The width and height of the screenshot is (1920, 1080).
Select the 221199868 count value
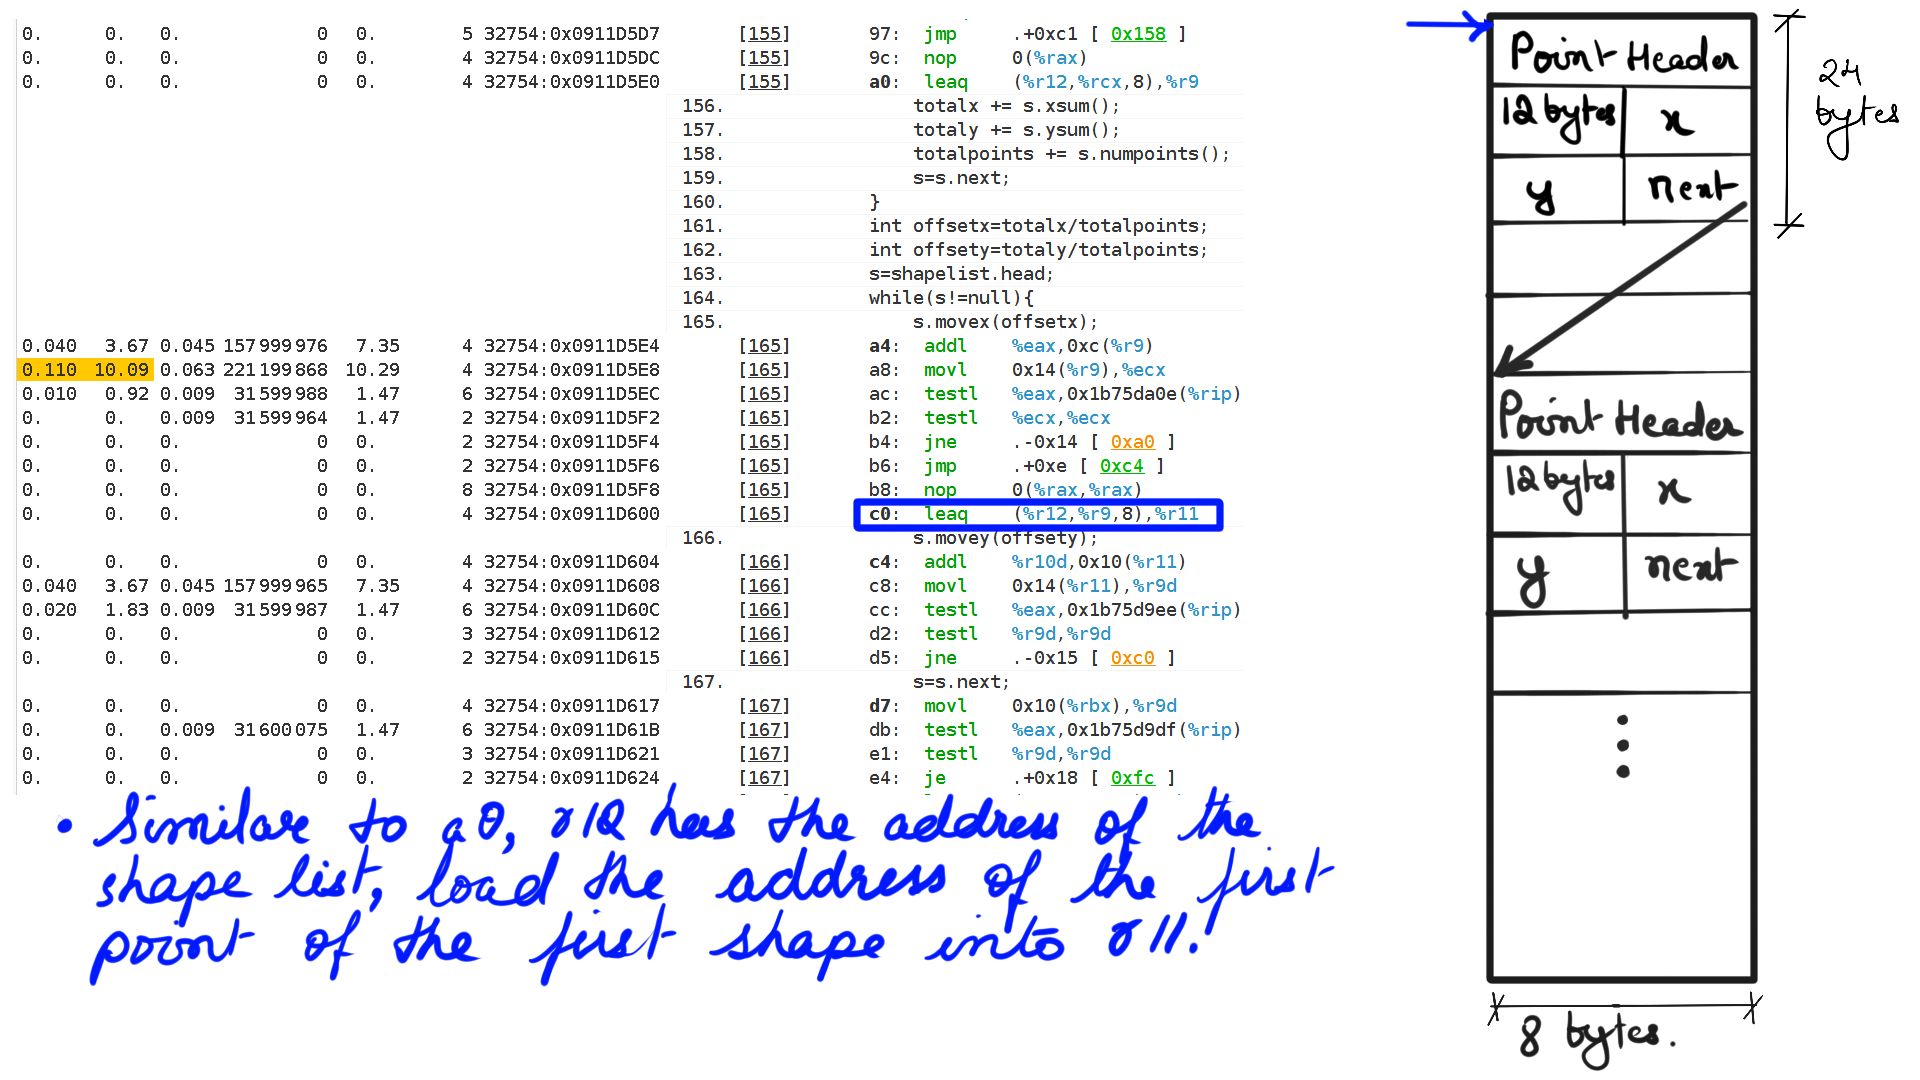pyautogui.click(x=275, y=370)
